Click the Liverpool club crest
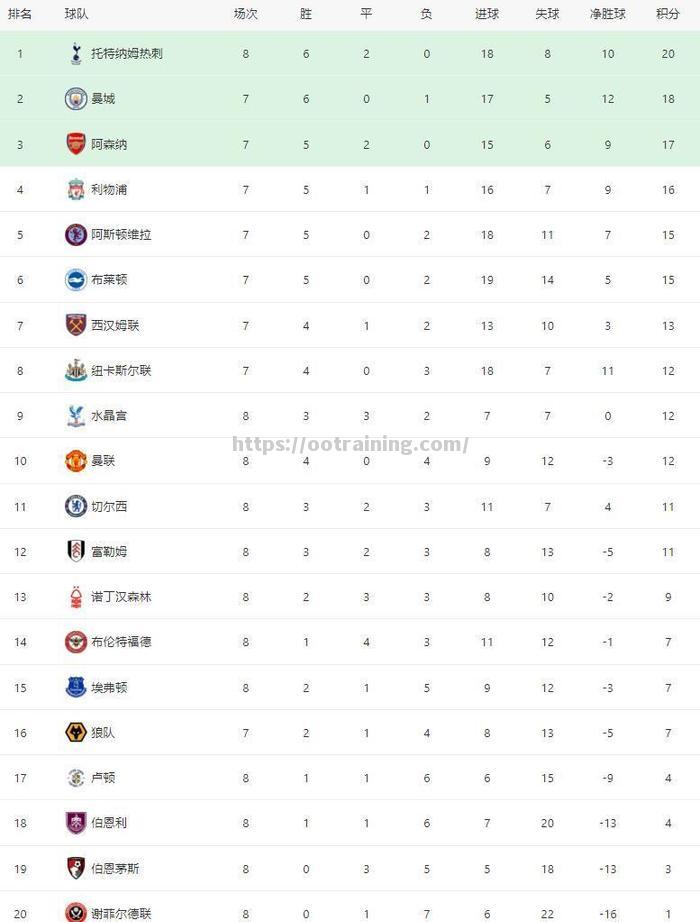The image size is (700, 922). coord(75,189)
